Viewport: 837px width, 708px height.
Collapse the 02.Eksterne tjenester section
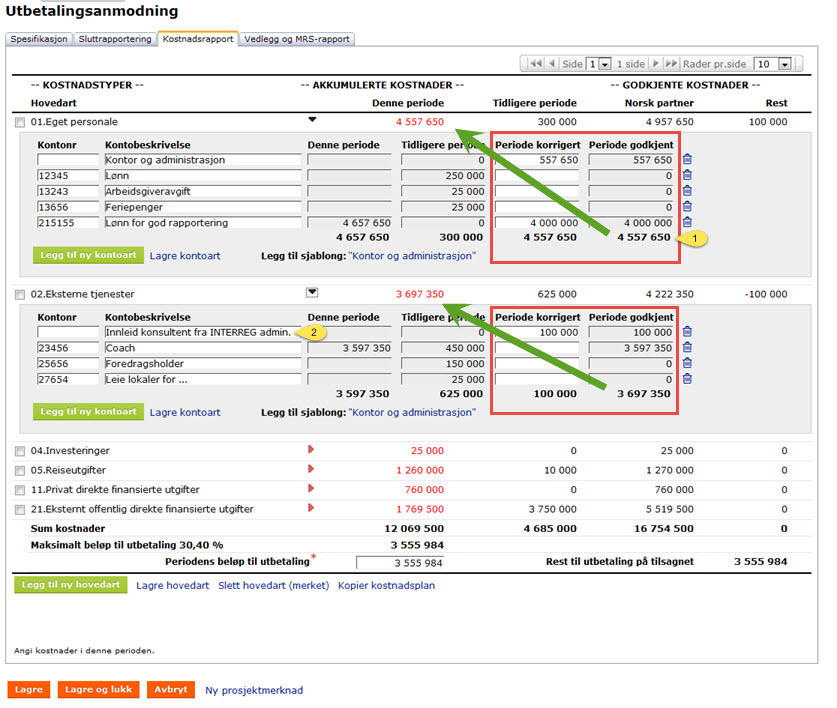point(312,292)
